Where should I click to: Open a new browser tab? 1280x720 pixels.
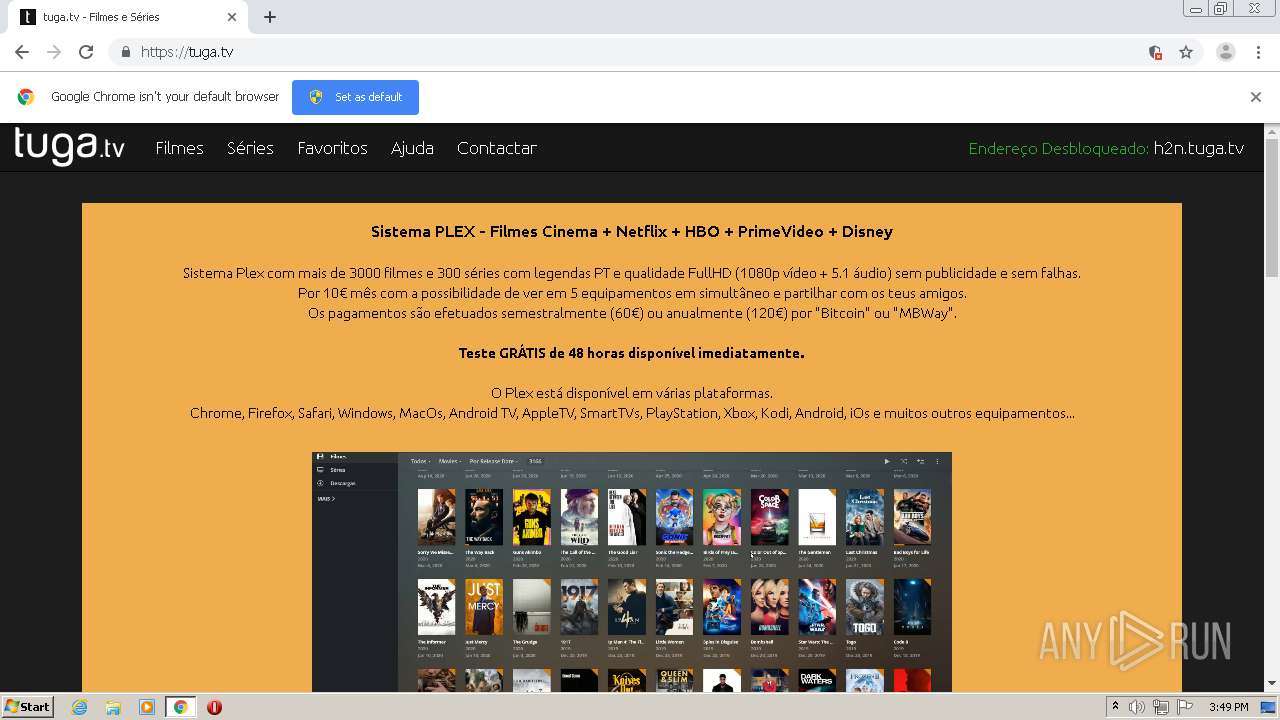tap(270, 17)
